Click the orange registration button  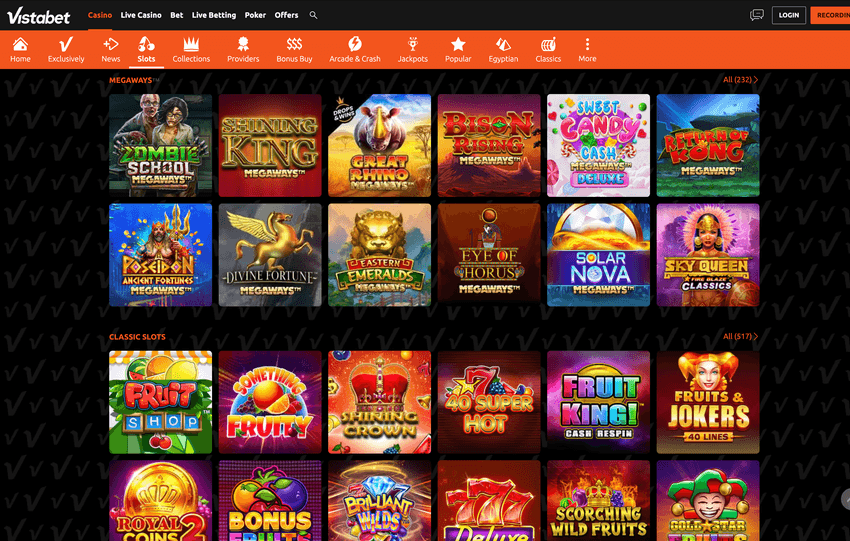point(830,15)
